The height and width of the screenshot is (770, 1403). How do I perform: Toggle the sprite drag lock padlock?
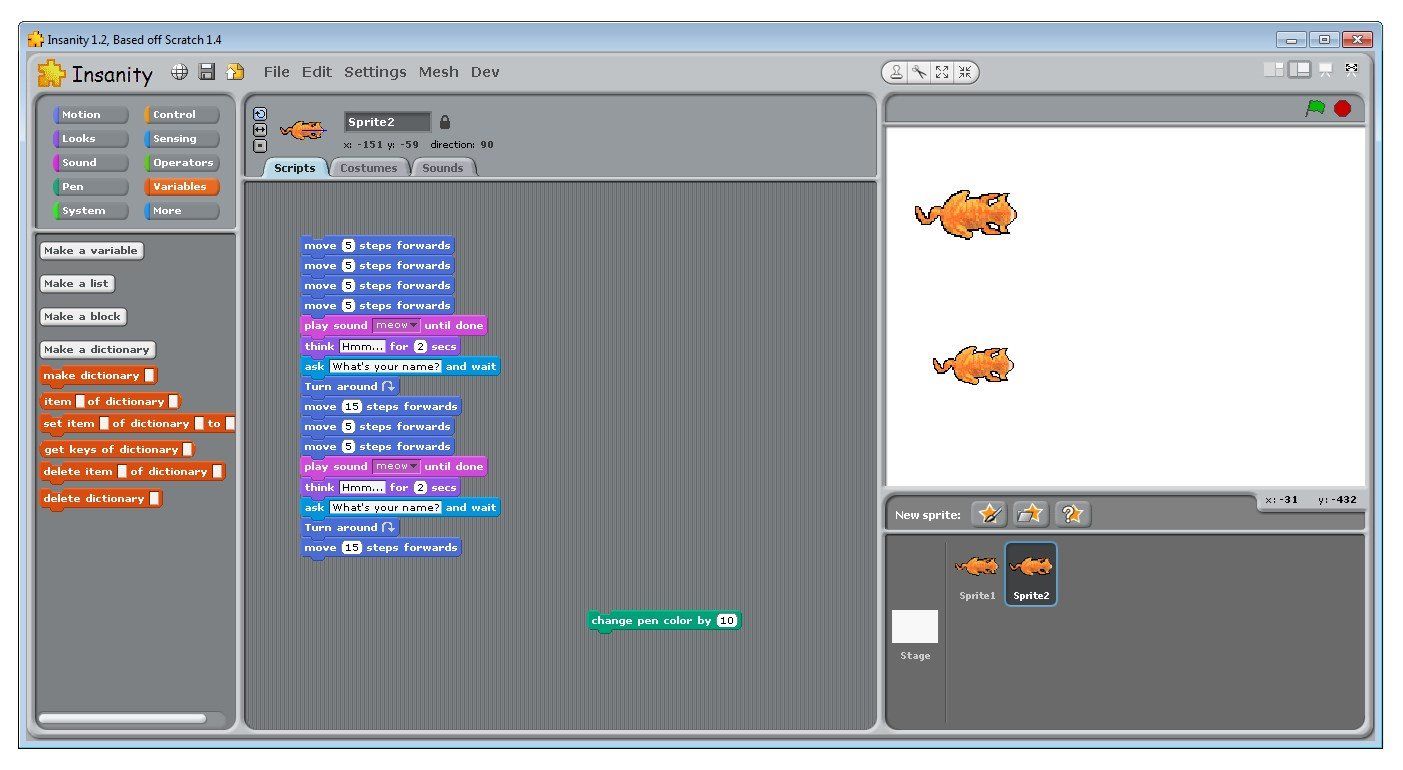coord(445,122)
